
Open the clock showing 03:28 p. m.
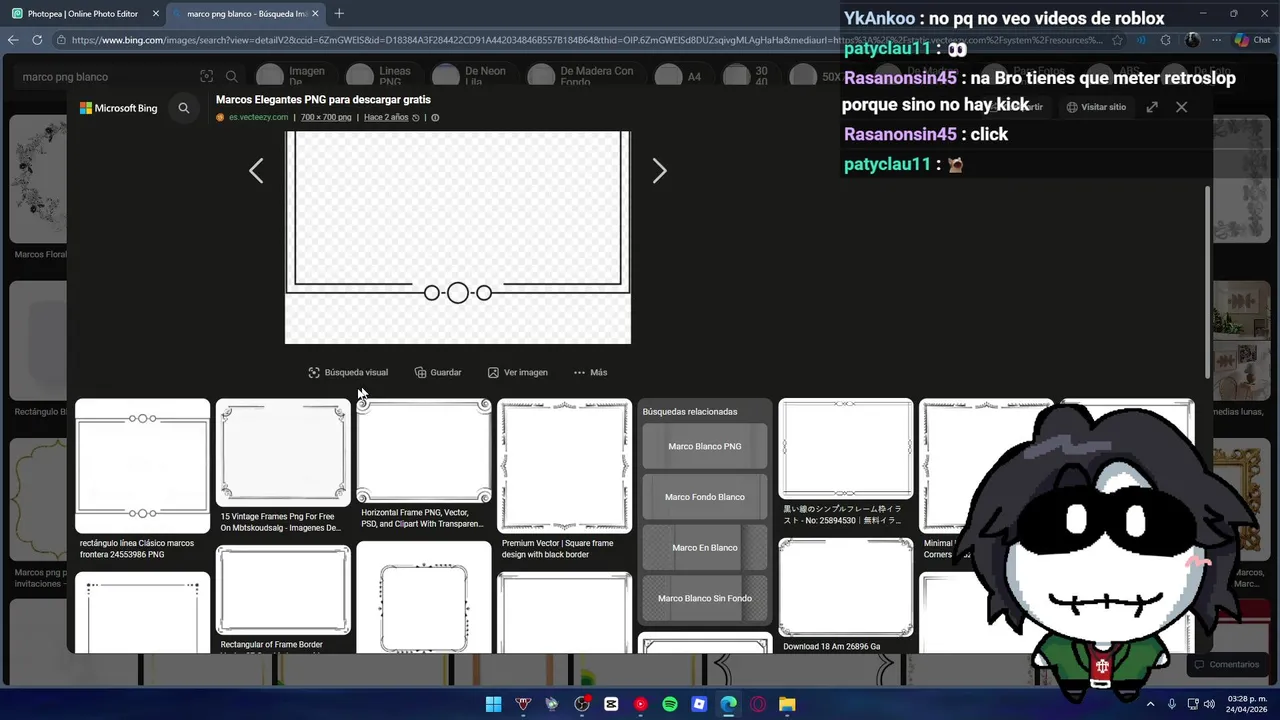1247,704
